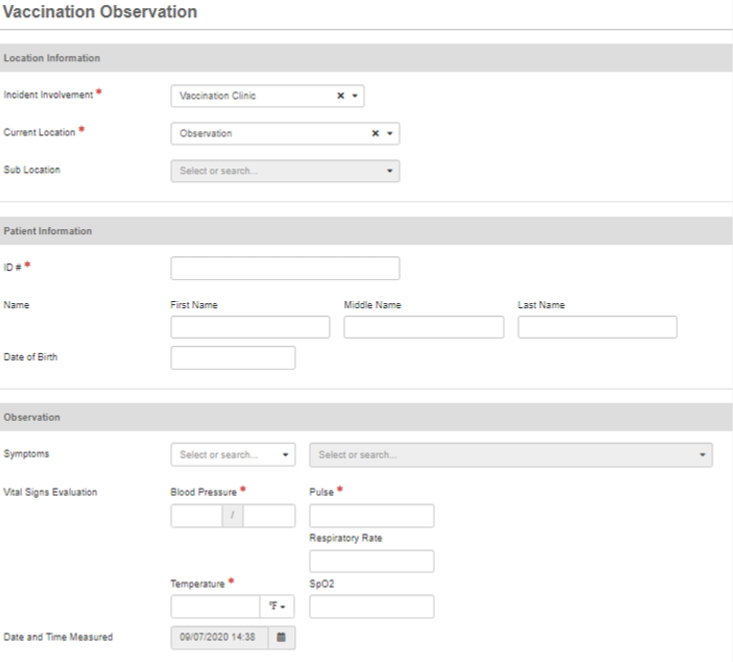Clear the Observation location selection

click(375, 133)
